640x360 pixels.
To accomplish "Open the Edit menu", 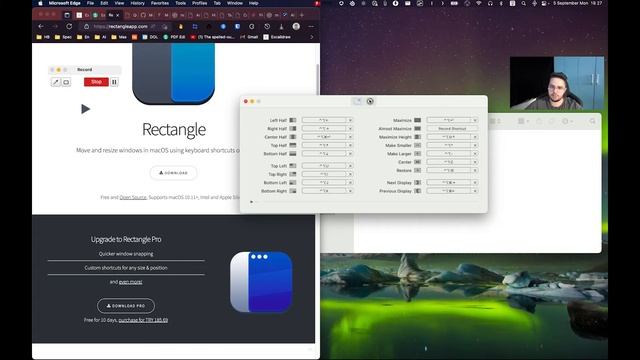I will tap(104, 3).
